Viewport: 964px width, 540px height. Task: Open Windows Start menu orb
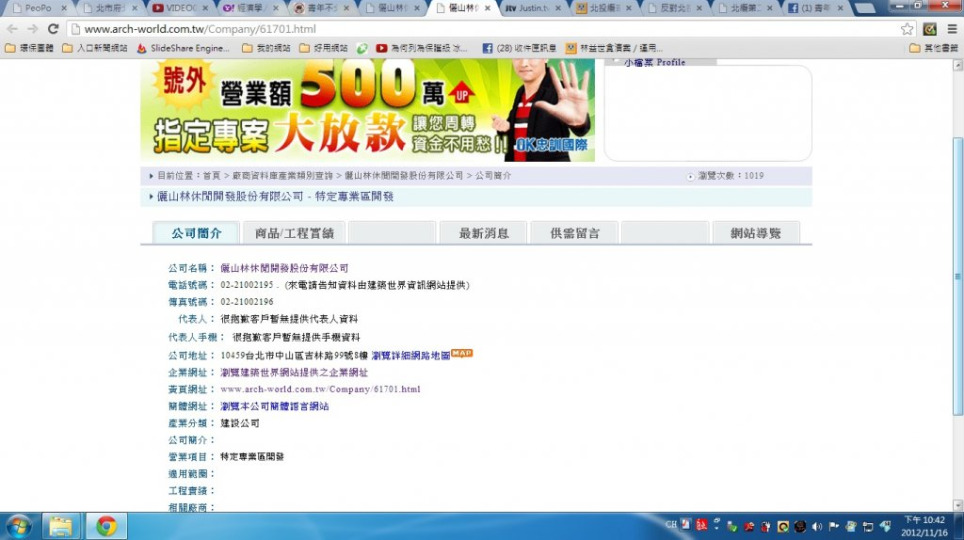point(18,525)
